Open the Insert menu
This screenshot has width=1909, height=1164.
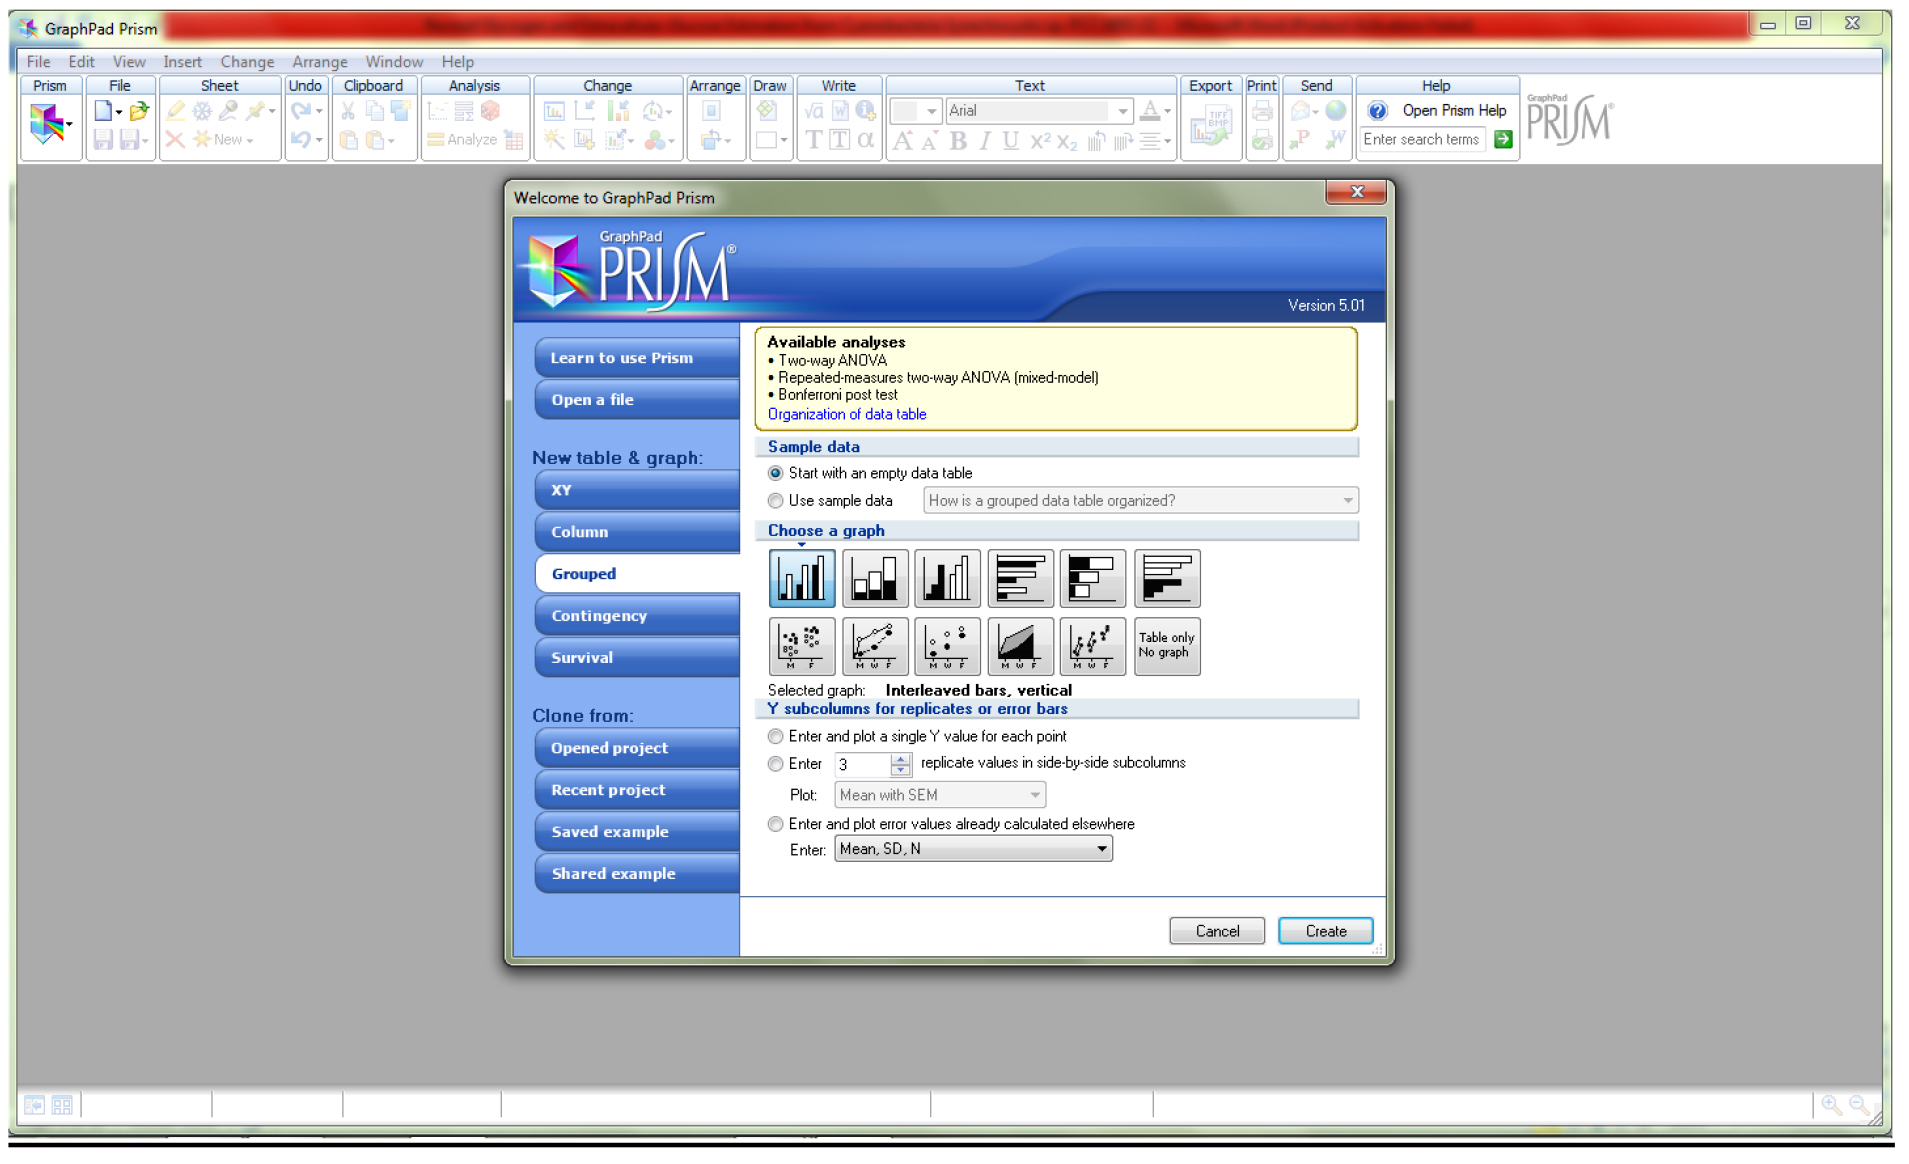point(182,62)
